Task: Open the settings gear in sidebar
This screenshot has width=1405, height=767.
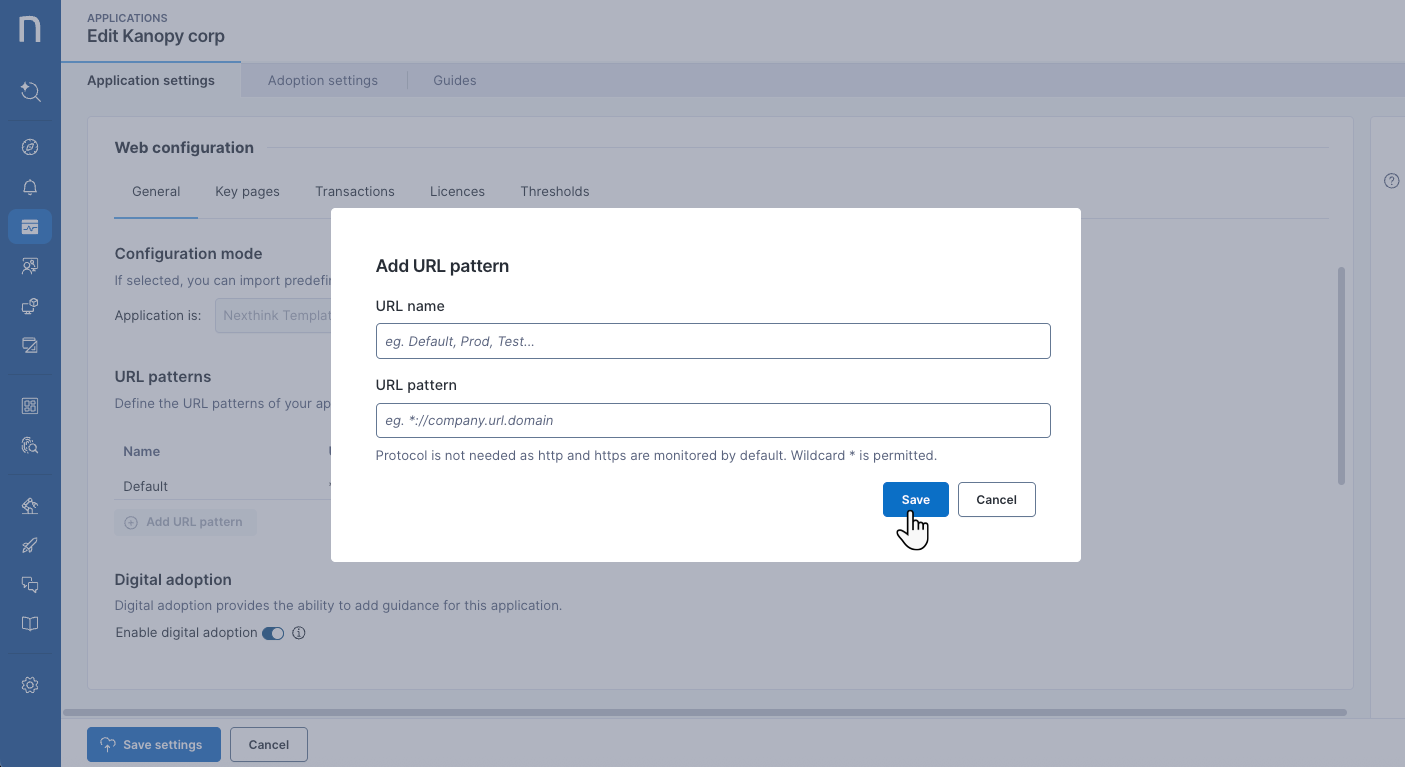Action: point(30,685)
